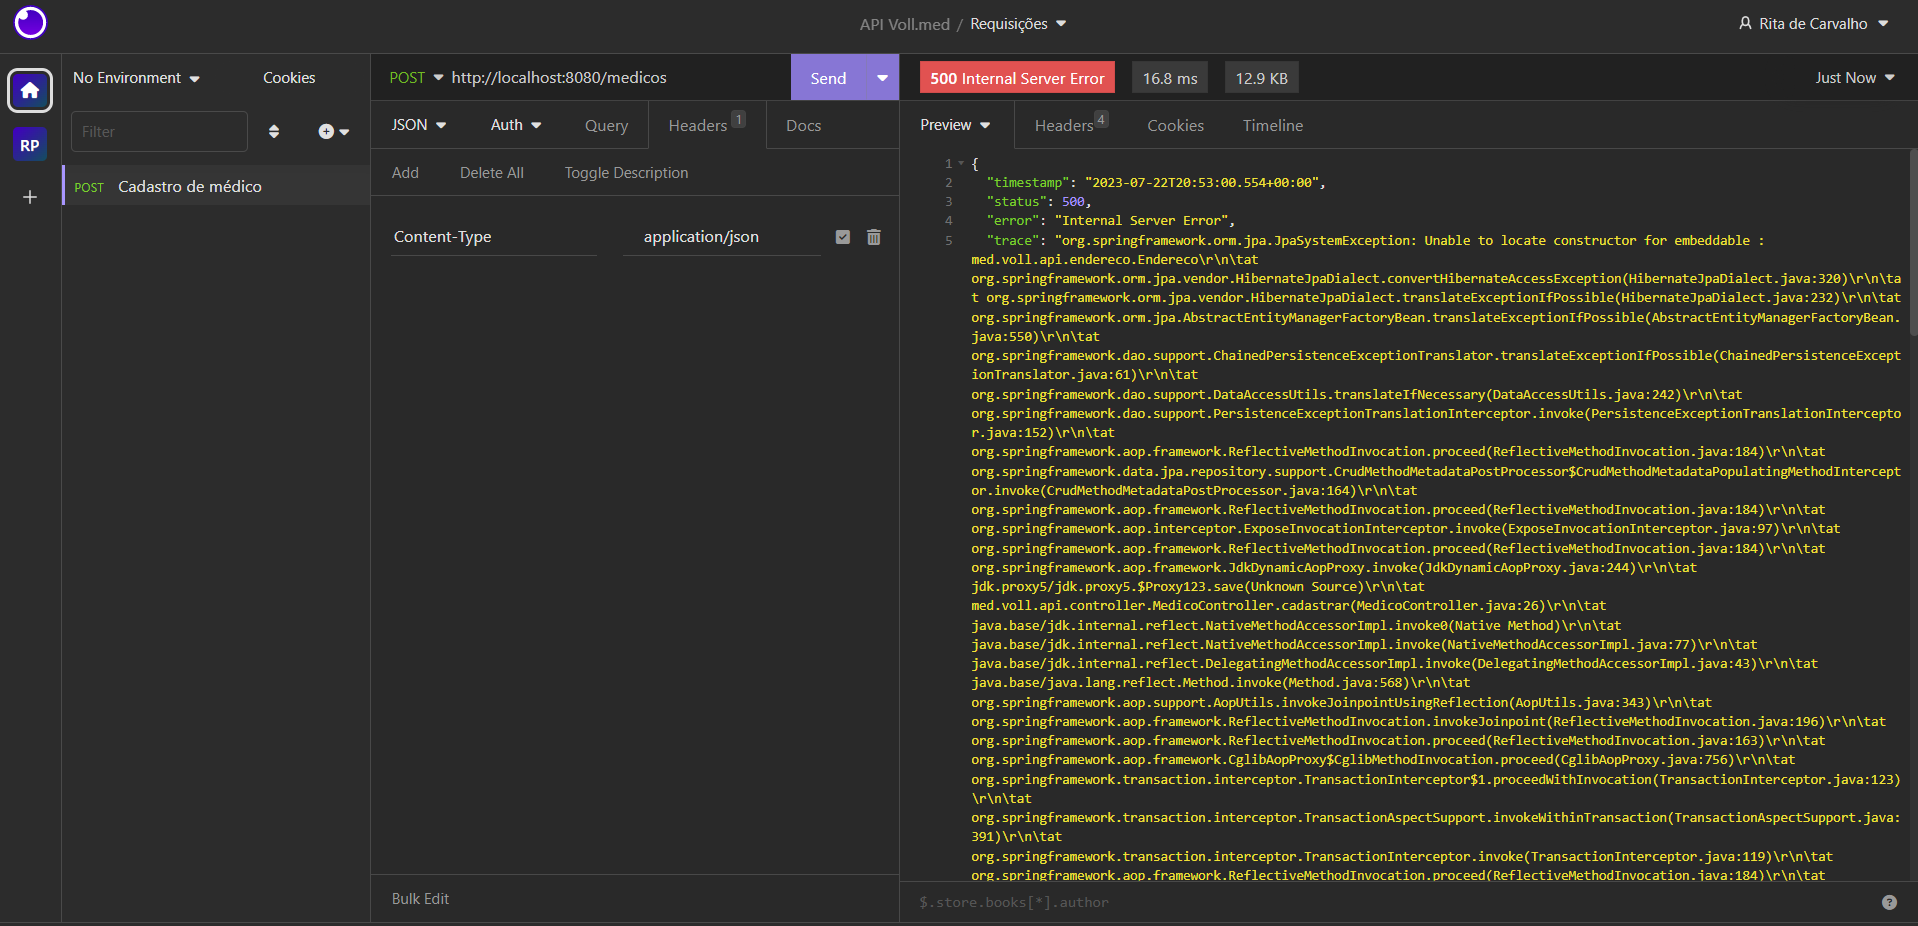The image size is (1918, 926).
Task: Click the "timestamp" key in response
Action: [x=1026, y=183]
